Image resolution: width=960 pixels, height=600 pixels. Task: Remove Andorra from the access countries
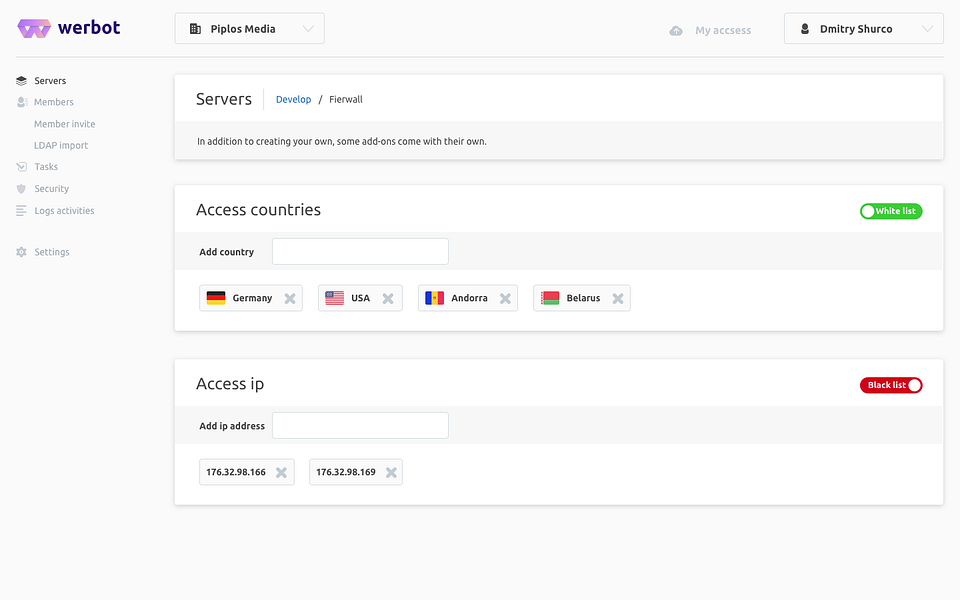505,299
